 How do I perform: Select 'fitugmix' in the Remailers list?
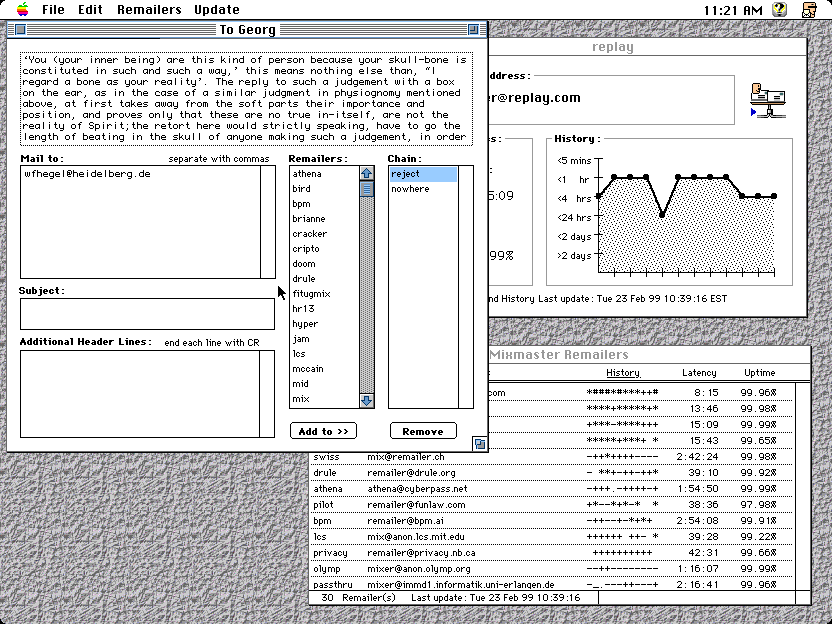click(x=311, y=294)
